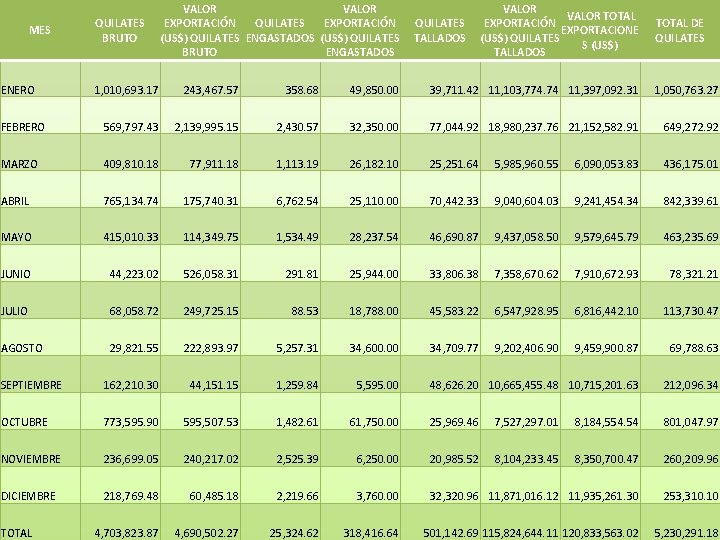The height and width of the screenshot is (540, 720).
Task: Select cell value 1,010,693.17
Action: pos(126,90)
